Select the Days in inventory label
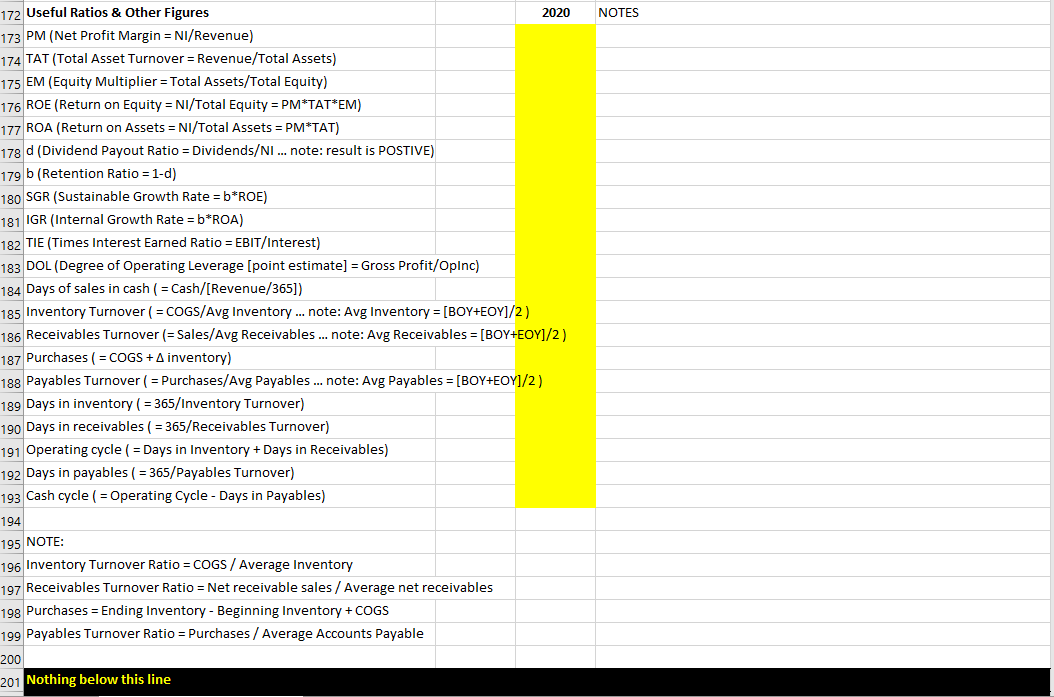The width and height of the screenshot is (1054, 697). coord(165,403)
